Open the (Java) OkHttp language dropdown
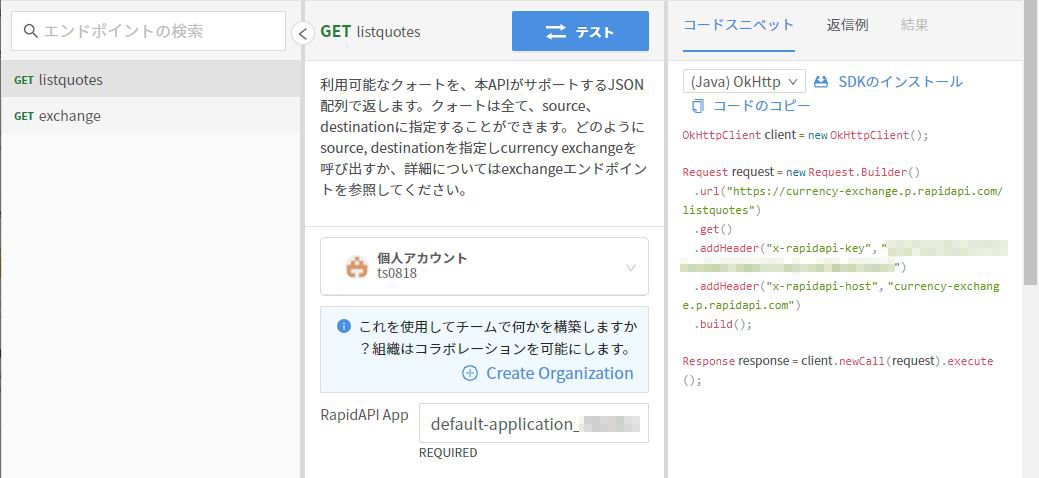The height and width of the screenshot is (478, 1039). point(744,82)
